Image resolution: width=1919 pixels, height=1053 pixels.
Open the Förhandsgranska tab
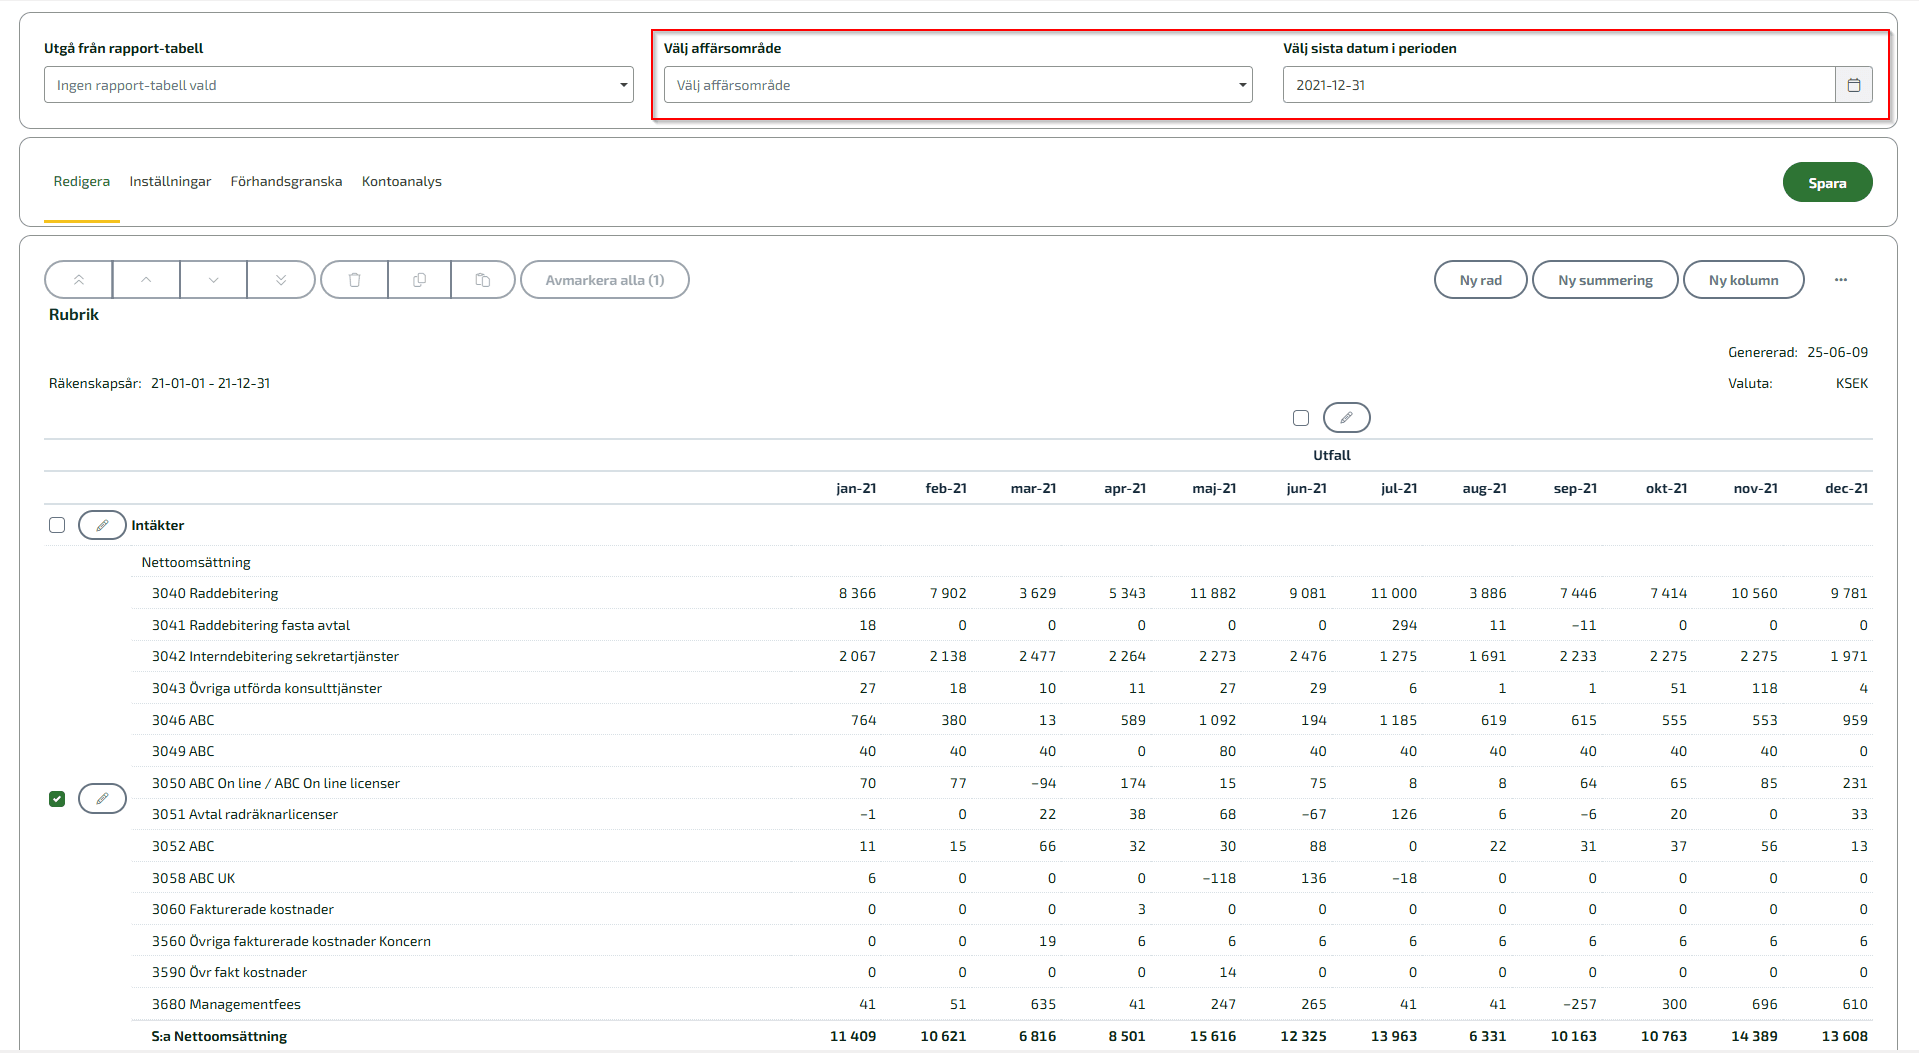[x=286, y=181]
